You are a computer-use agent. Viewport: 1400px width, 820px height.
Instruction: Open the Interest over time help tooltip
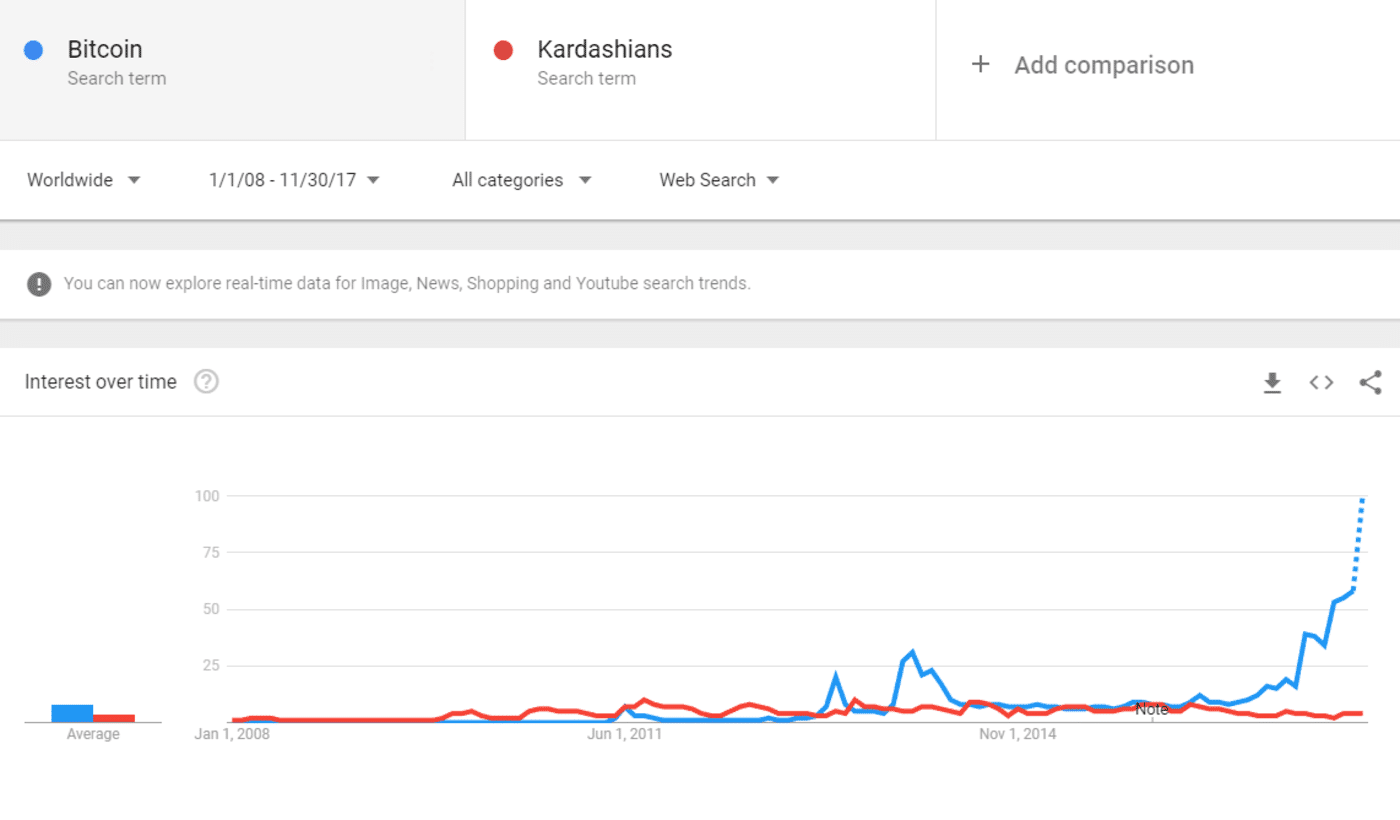pyautogui.click(x=206, y=381)
